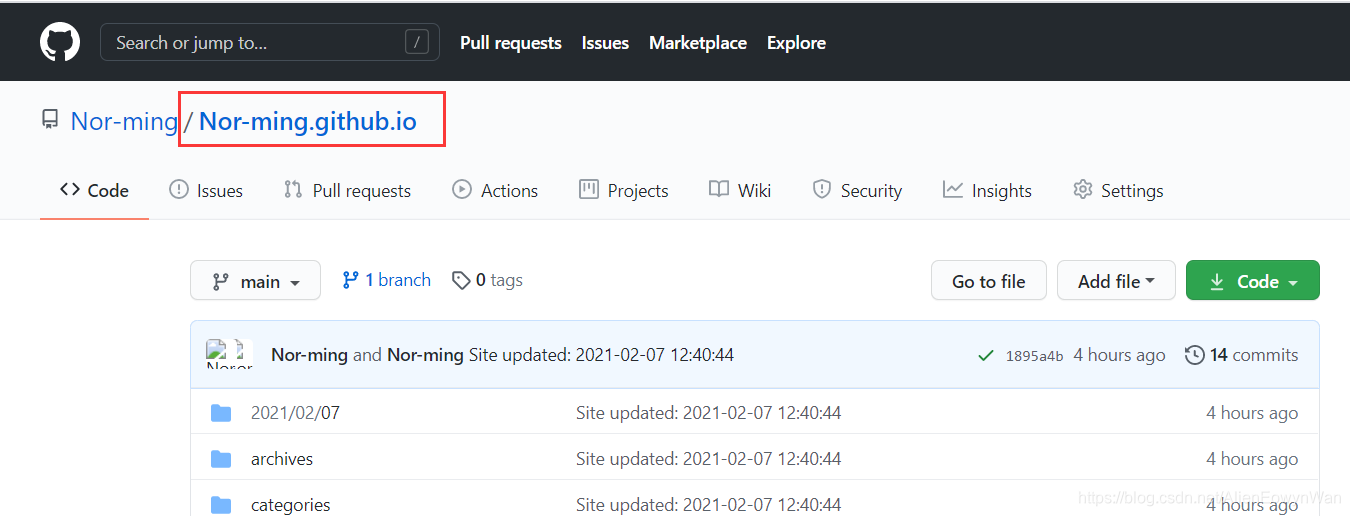Expand the main branch dropdown
The image size is (1350, 516).
(255, 280)
